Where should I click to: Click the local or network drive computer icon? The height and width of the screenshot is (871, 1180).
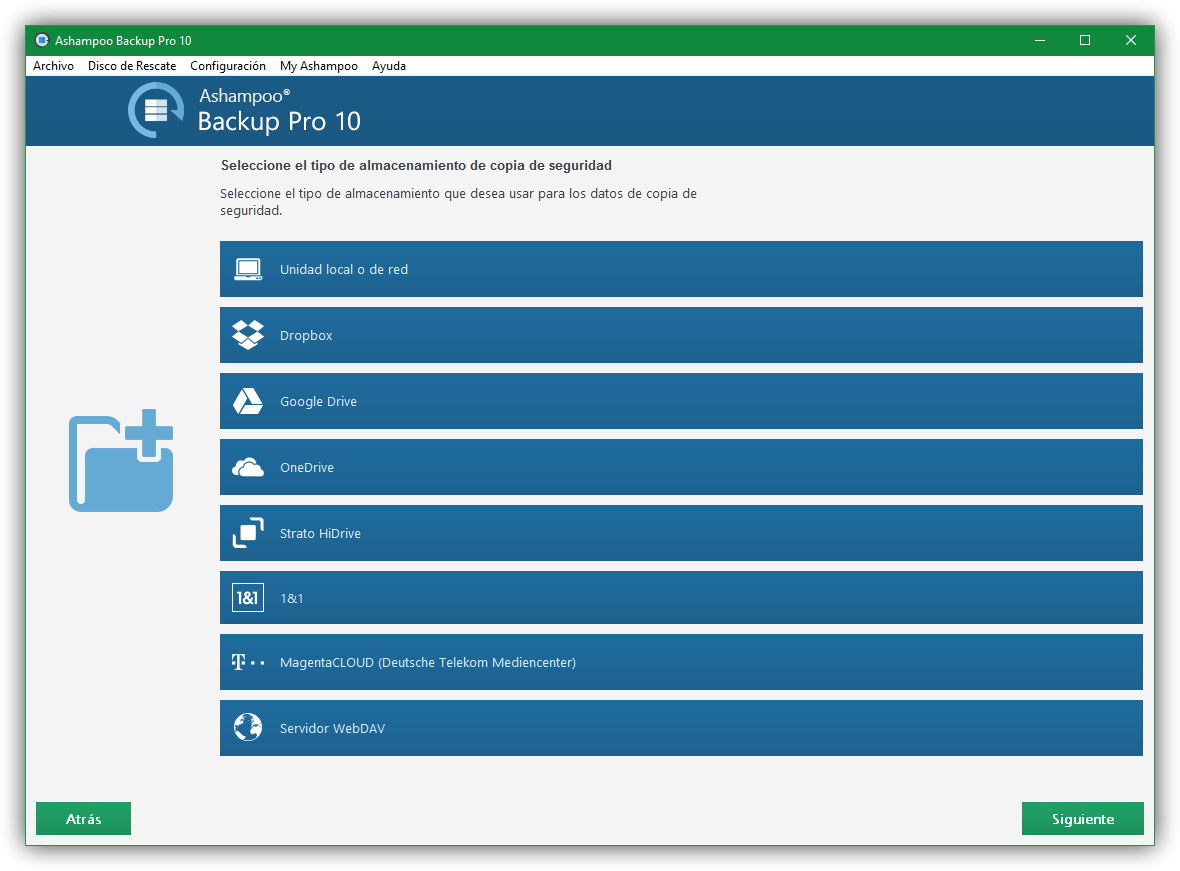click(248, 270)
